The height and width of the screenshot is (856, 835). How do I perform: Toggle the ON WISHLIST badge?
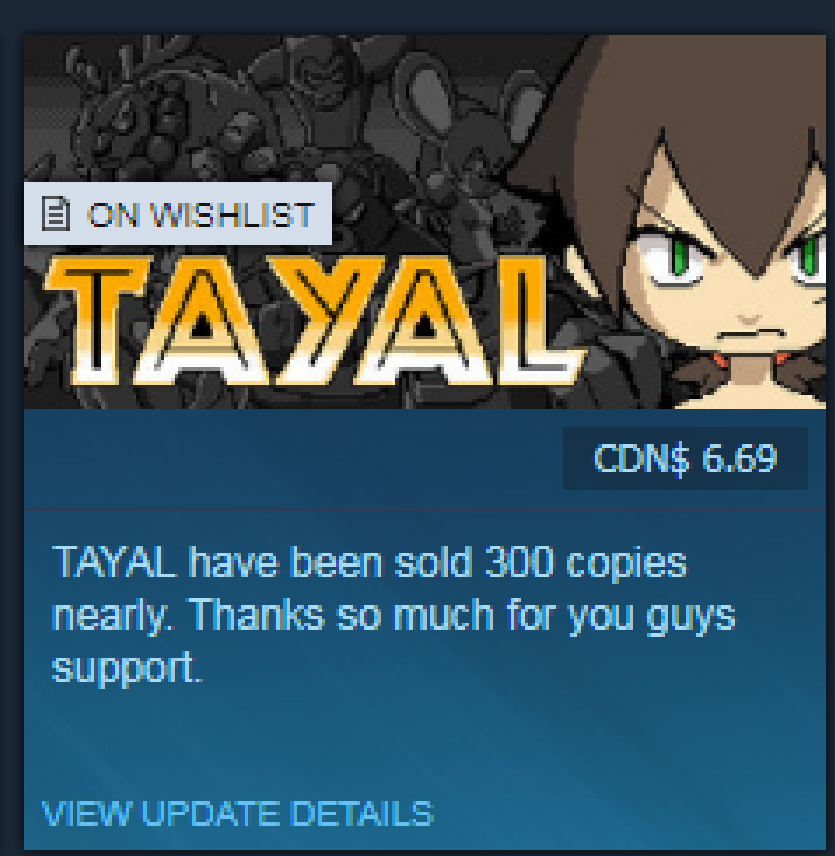click(178, 213)
